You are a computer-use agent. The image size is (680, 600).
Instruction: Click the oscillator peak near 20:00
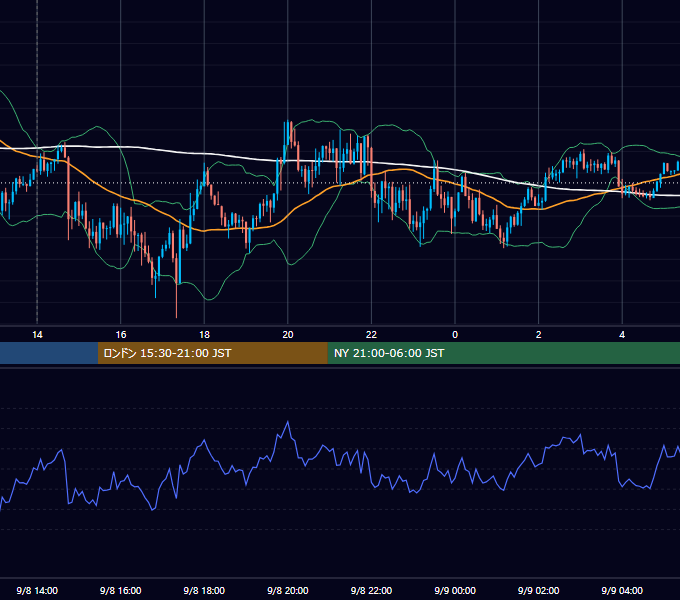pos(288,422)
